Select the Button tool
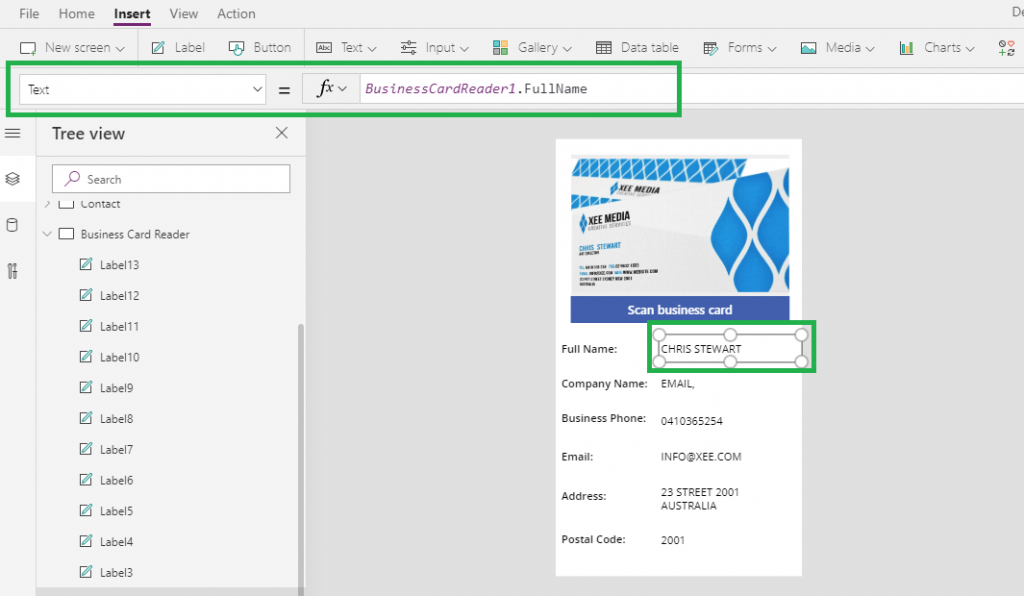Image resolution: width=1024 pixels, height=596 pixels. [x=260, y=46]
